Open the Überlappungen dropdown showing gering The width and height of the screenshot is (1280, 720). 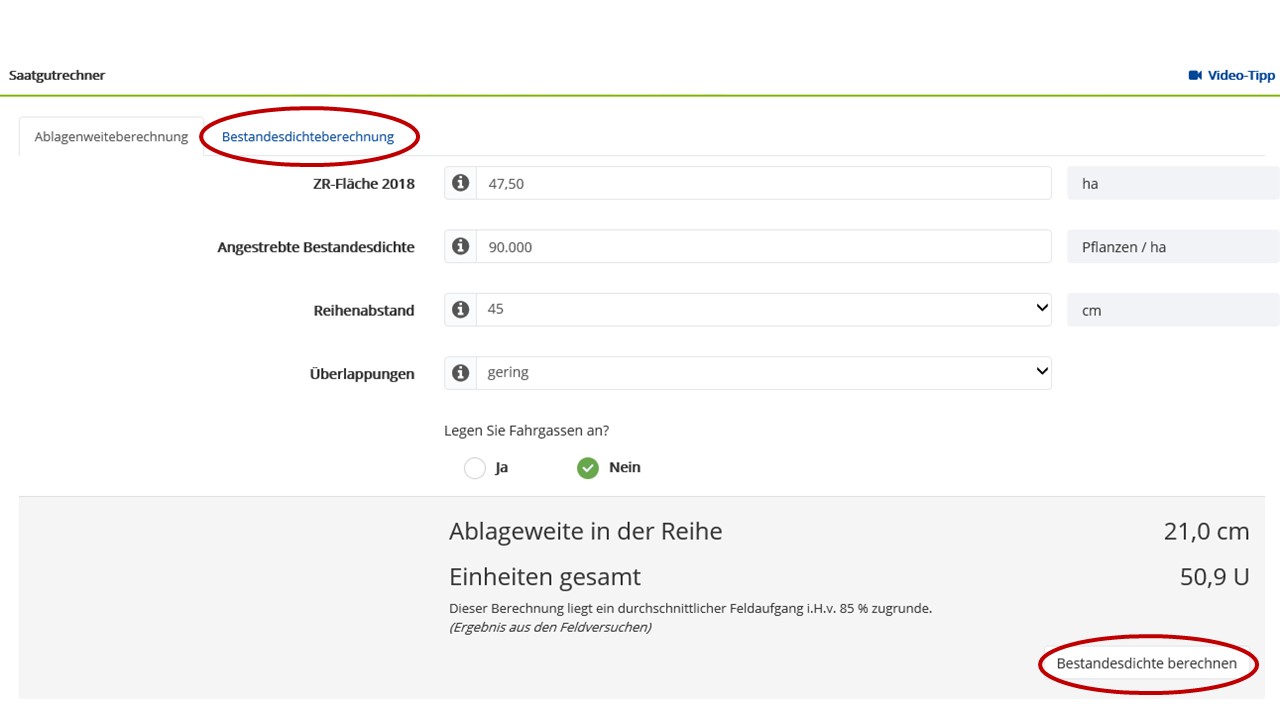(763, 372)
